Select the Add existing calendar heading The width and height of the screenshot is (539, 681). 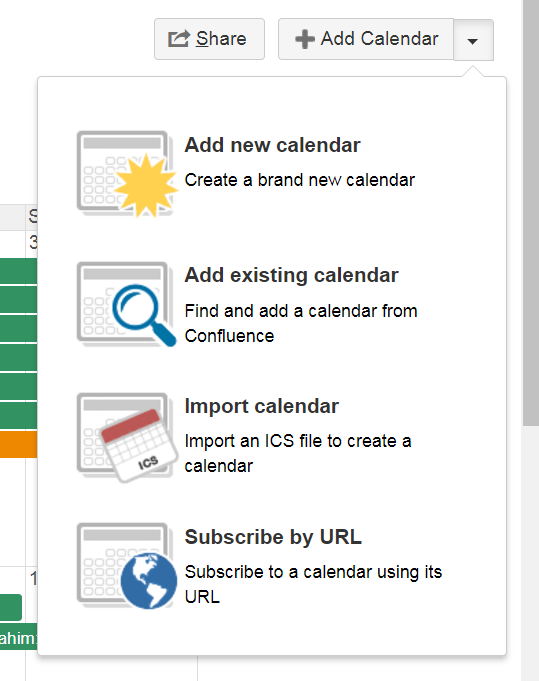291,275
